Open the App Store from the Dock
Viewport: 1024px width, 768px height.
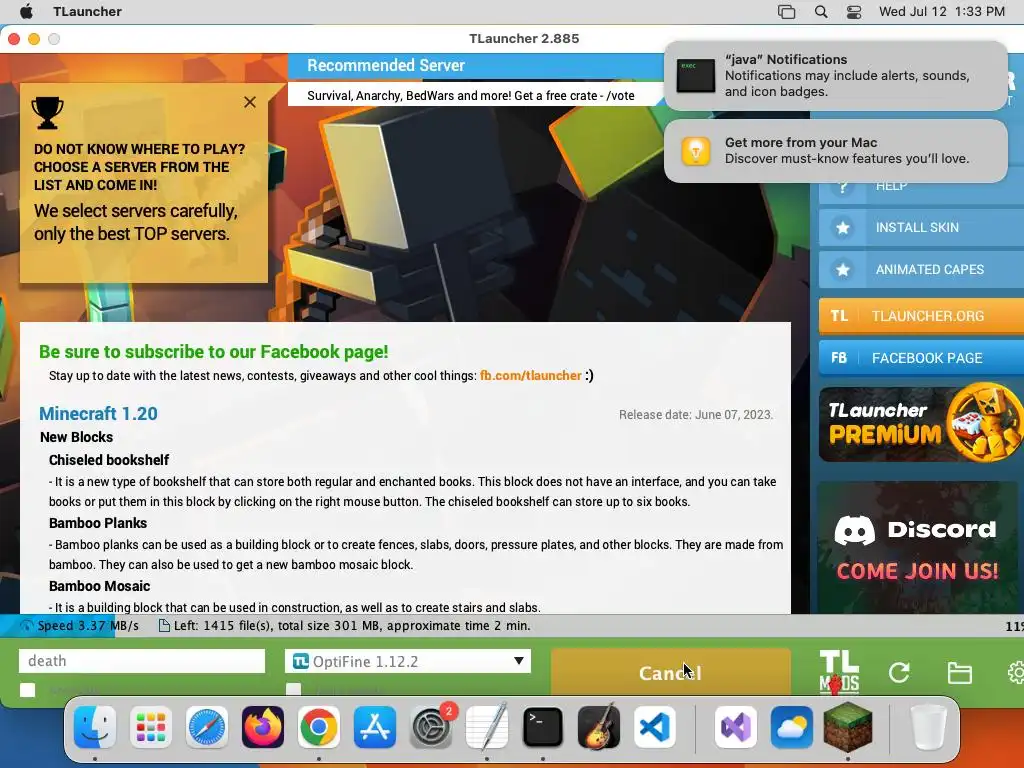375,727
